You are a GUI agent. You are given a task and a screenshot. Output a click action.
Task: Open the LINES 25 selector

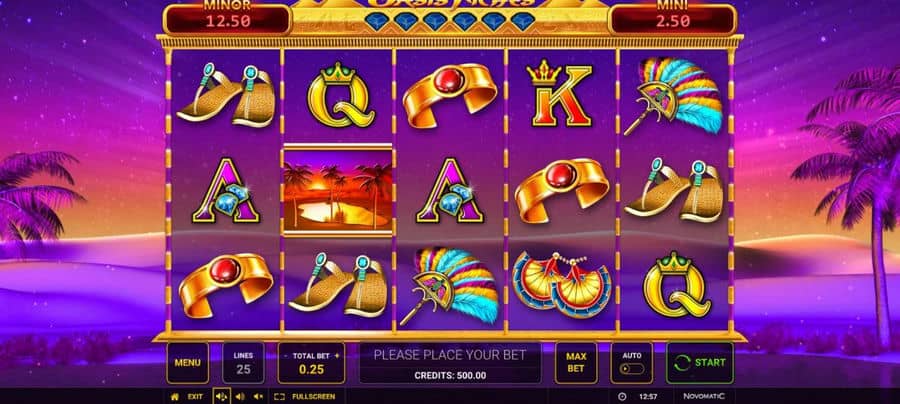pos(243,363)
